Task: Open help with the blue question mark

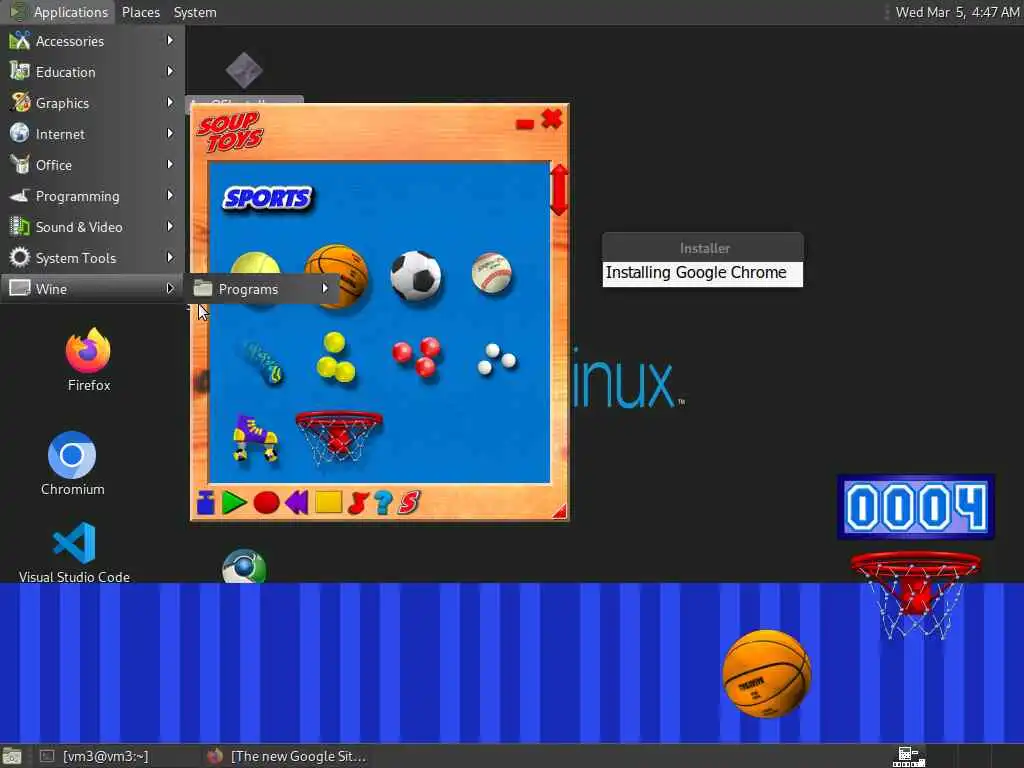Action: (x=383, y=502)
